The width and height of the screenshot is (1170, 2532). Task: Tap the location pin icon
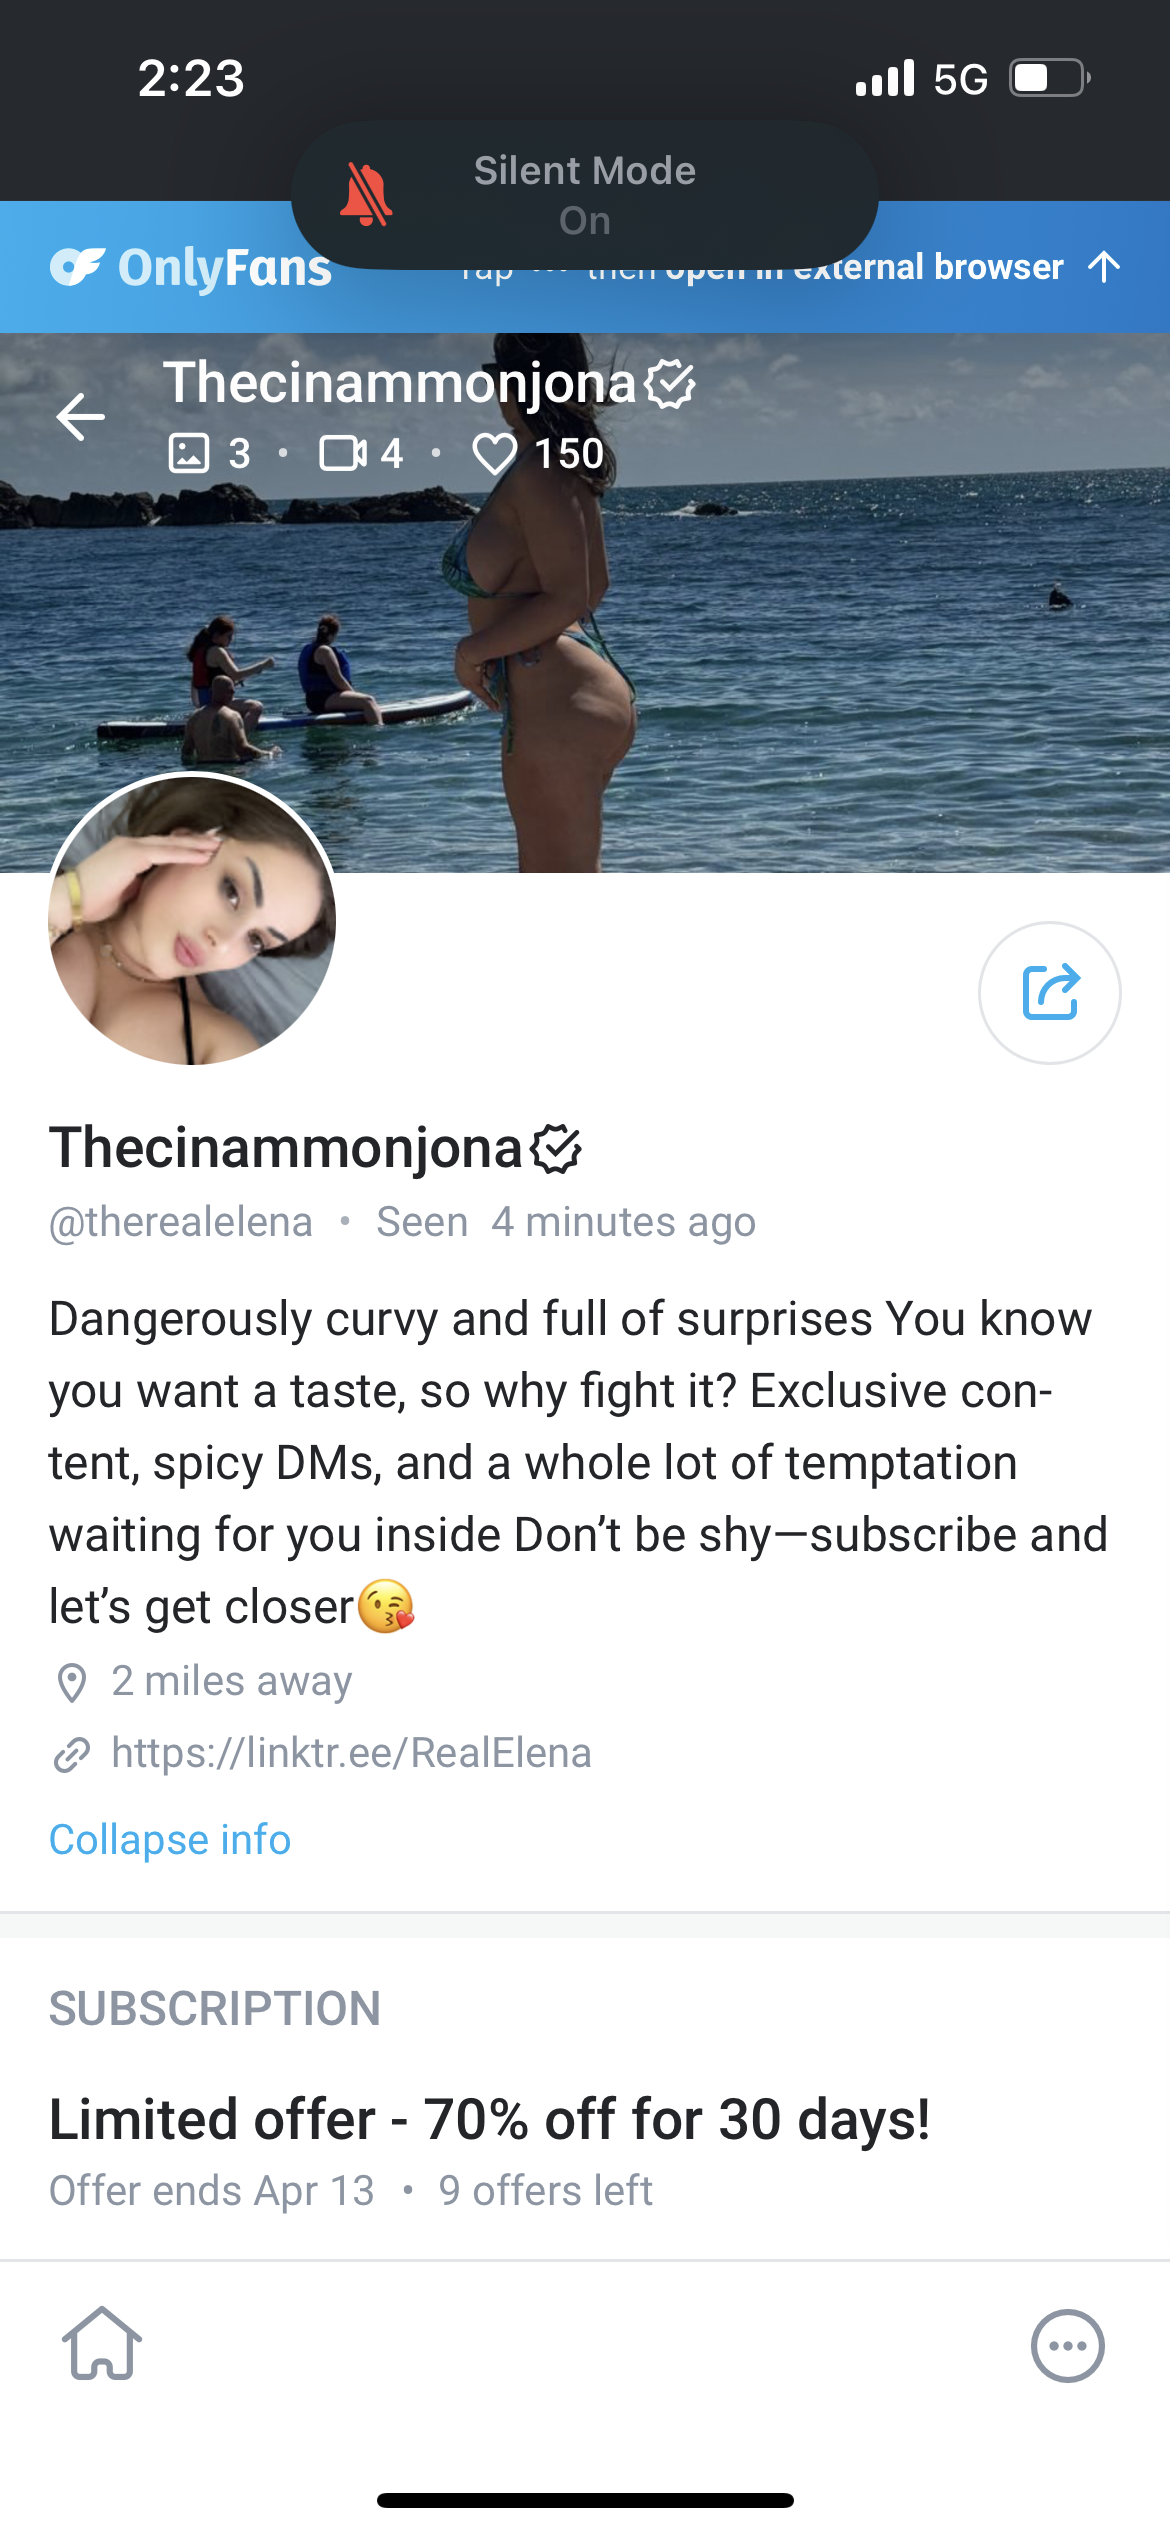72,1682
